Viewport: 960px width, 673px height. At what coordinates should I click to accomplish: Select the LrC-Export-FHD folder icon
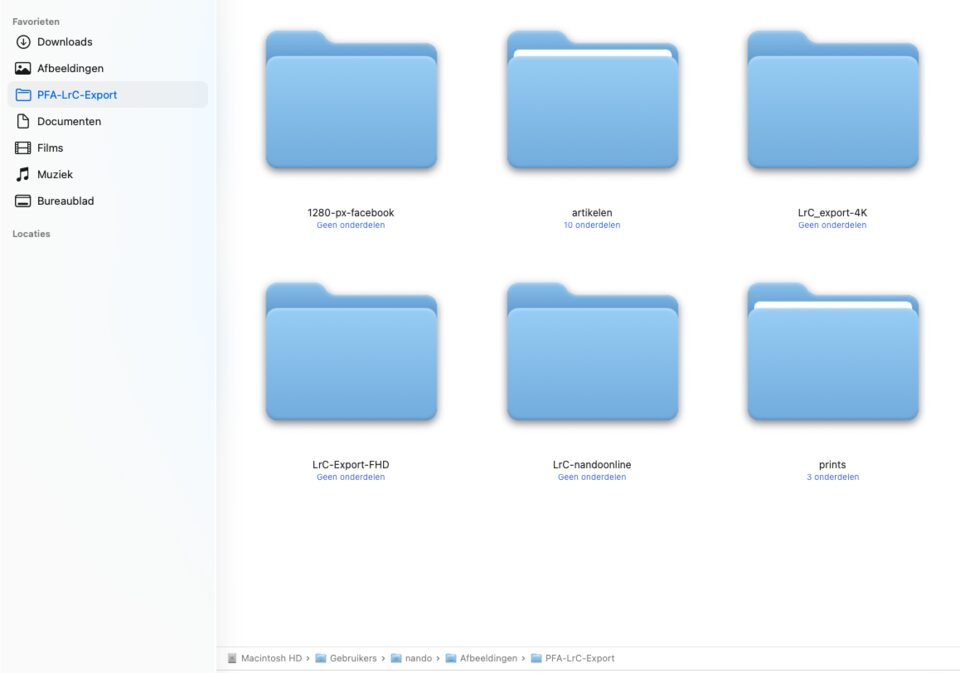click(351, 352)
